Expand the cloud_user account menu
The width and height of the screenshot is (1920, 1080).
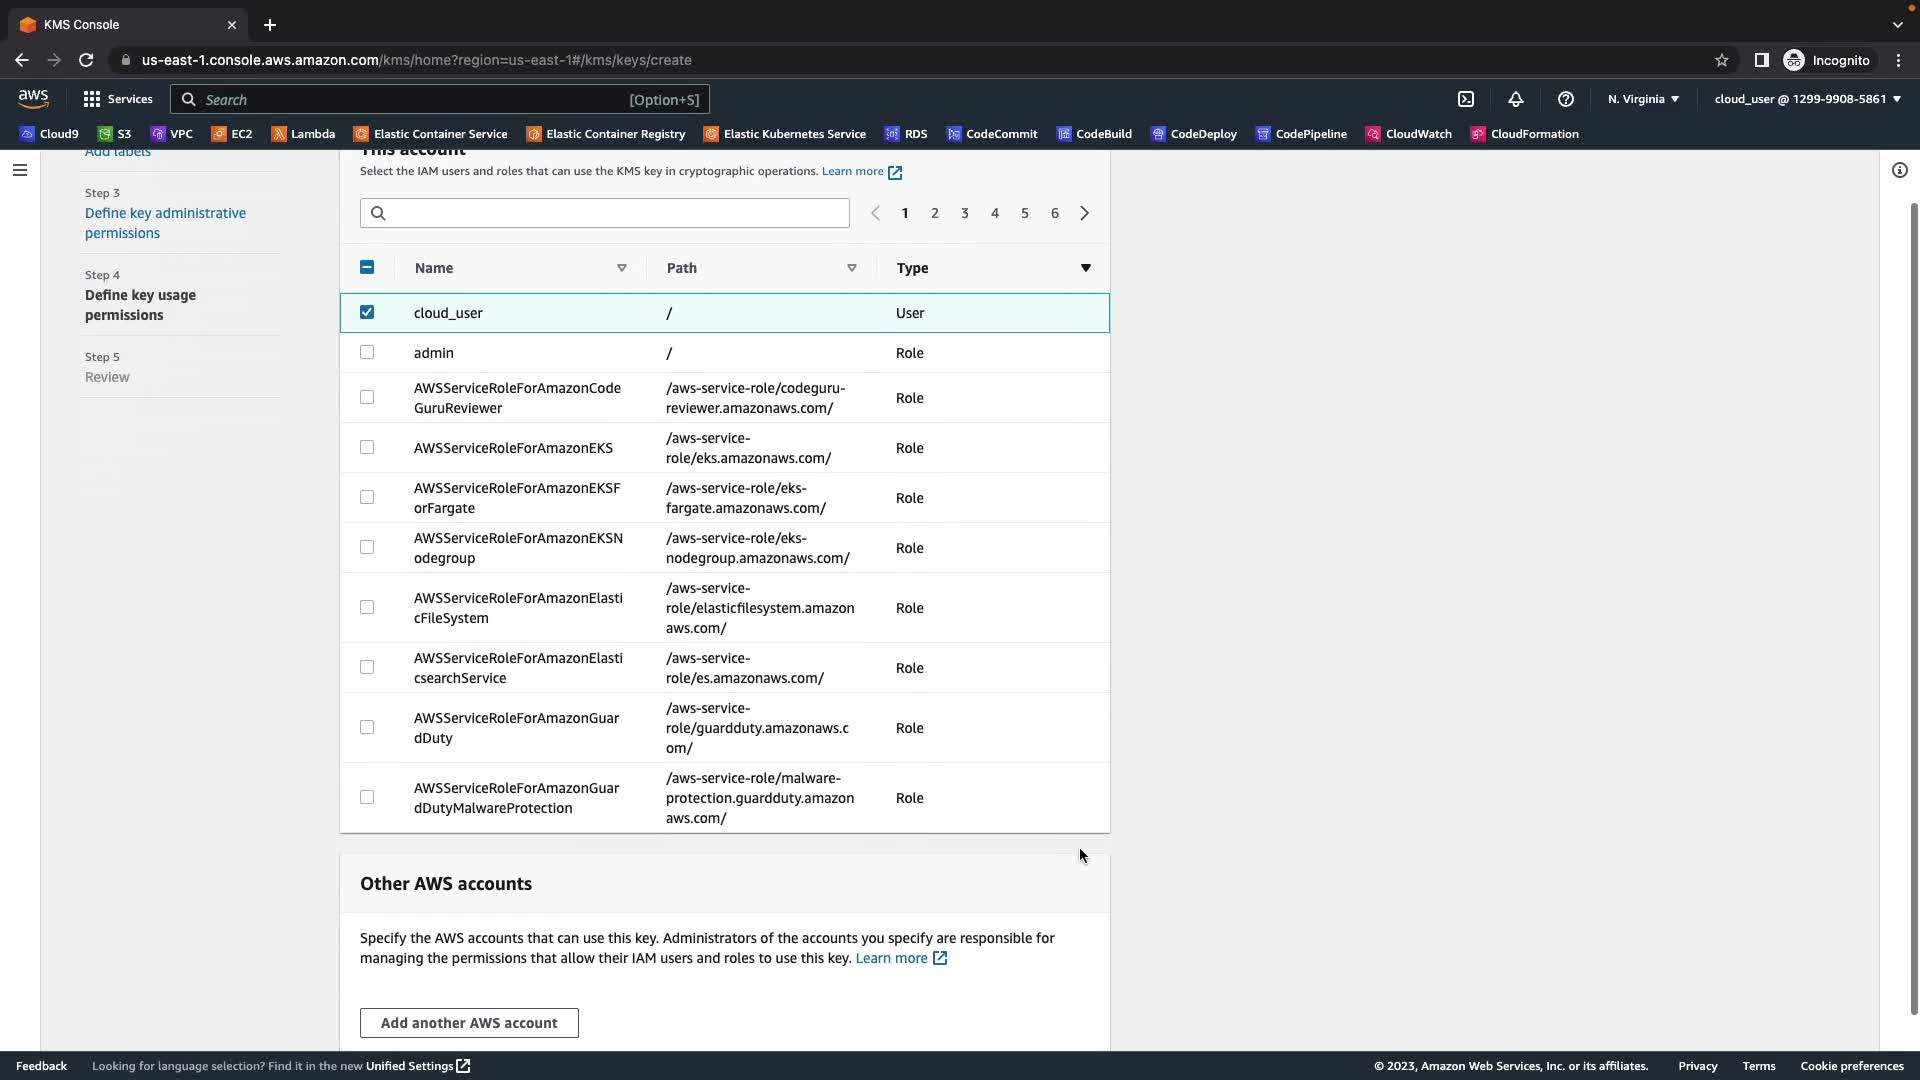(x=1807, y=99)
